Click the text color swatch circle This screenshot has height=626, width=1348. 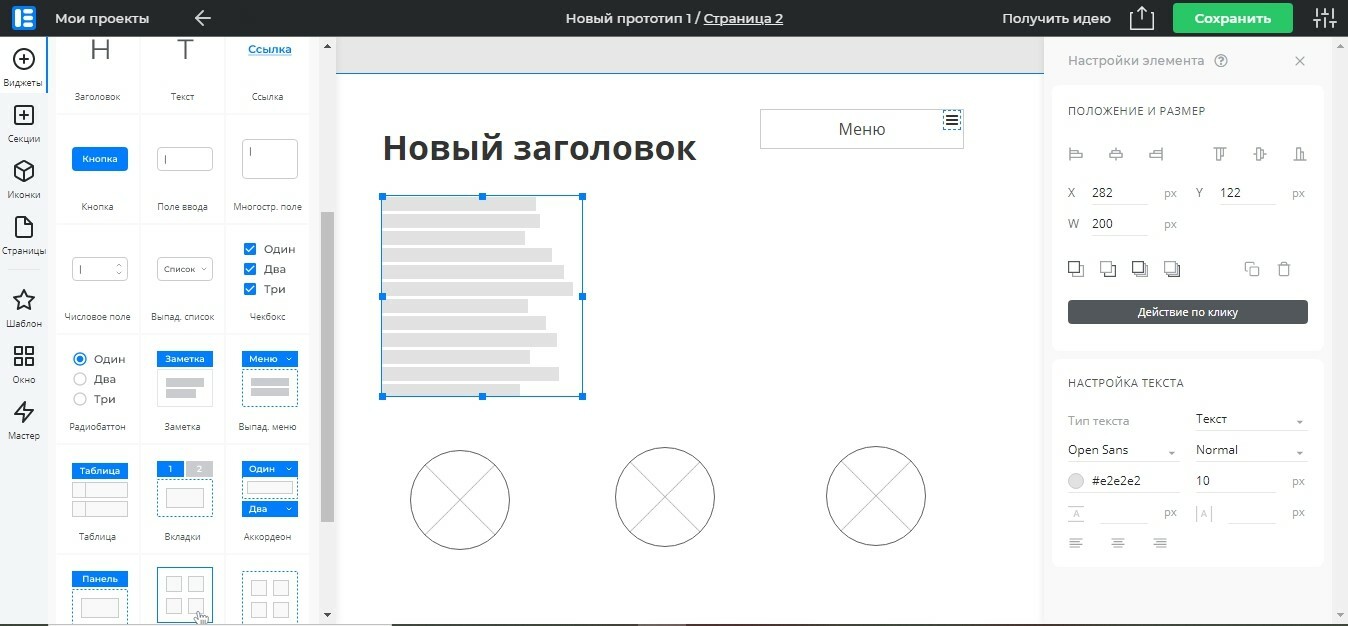click(1076, 481)
